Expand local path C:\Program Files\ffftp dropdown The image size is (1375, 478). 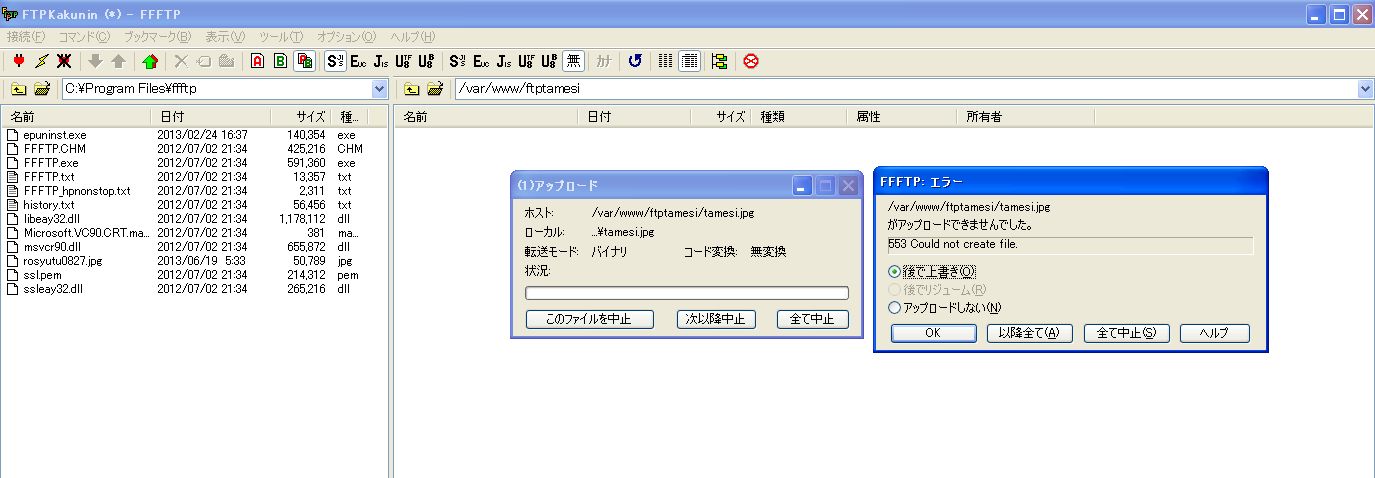coord(379,89)
